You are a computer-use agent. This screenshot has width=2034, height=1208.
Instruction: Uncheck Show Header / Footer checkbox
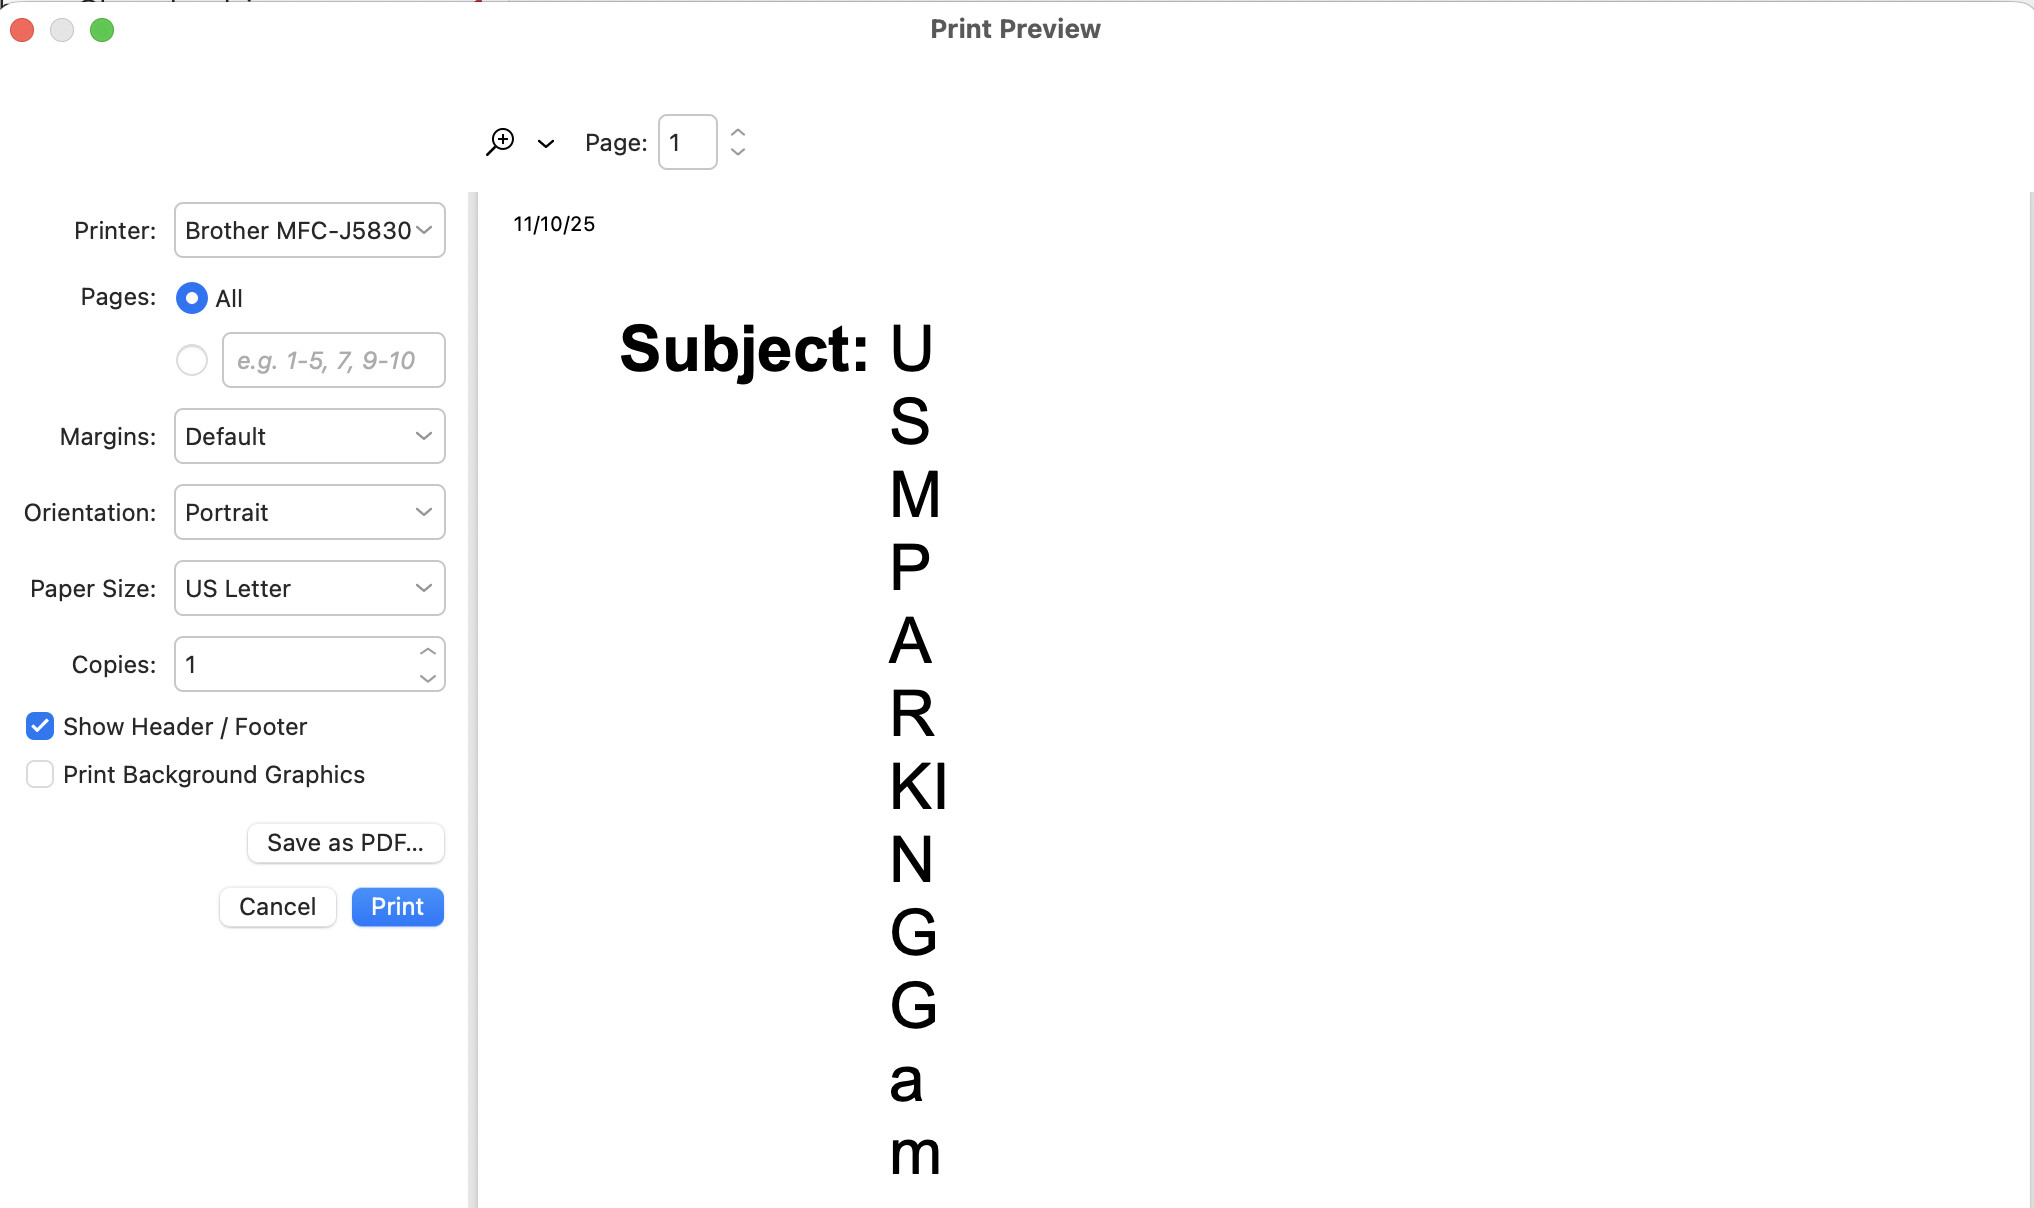click(x=40, y=727)
